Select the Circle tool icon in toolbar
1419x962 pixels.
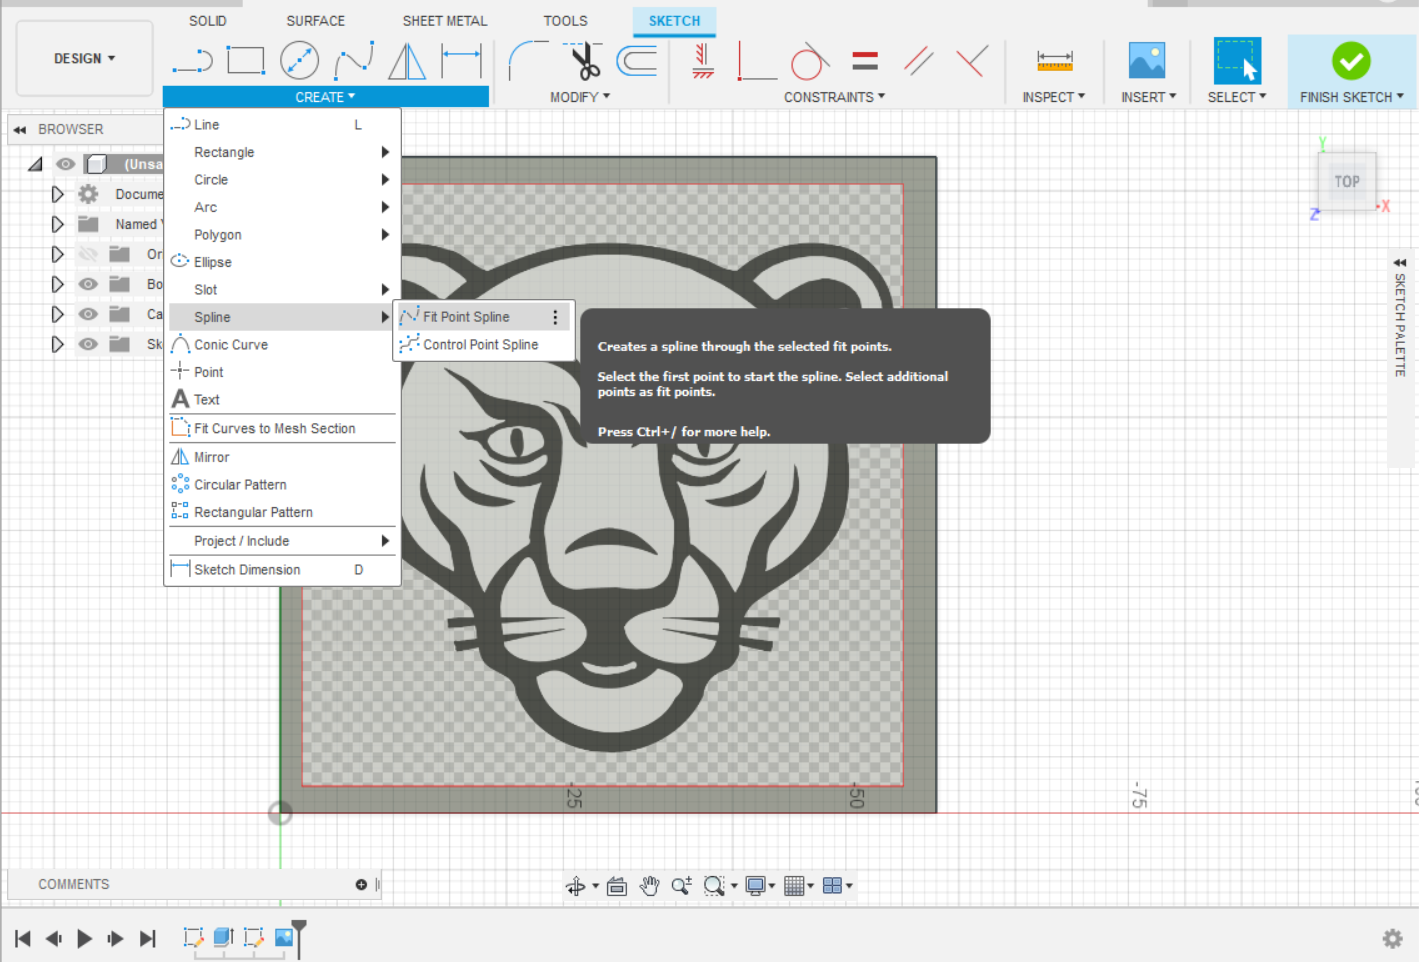coord(299,61)
